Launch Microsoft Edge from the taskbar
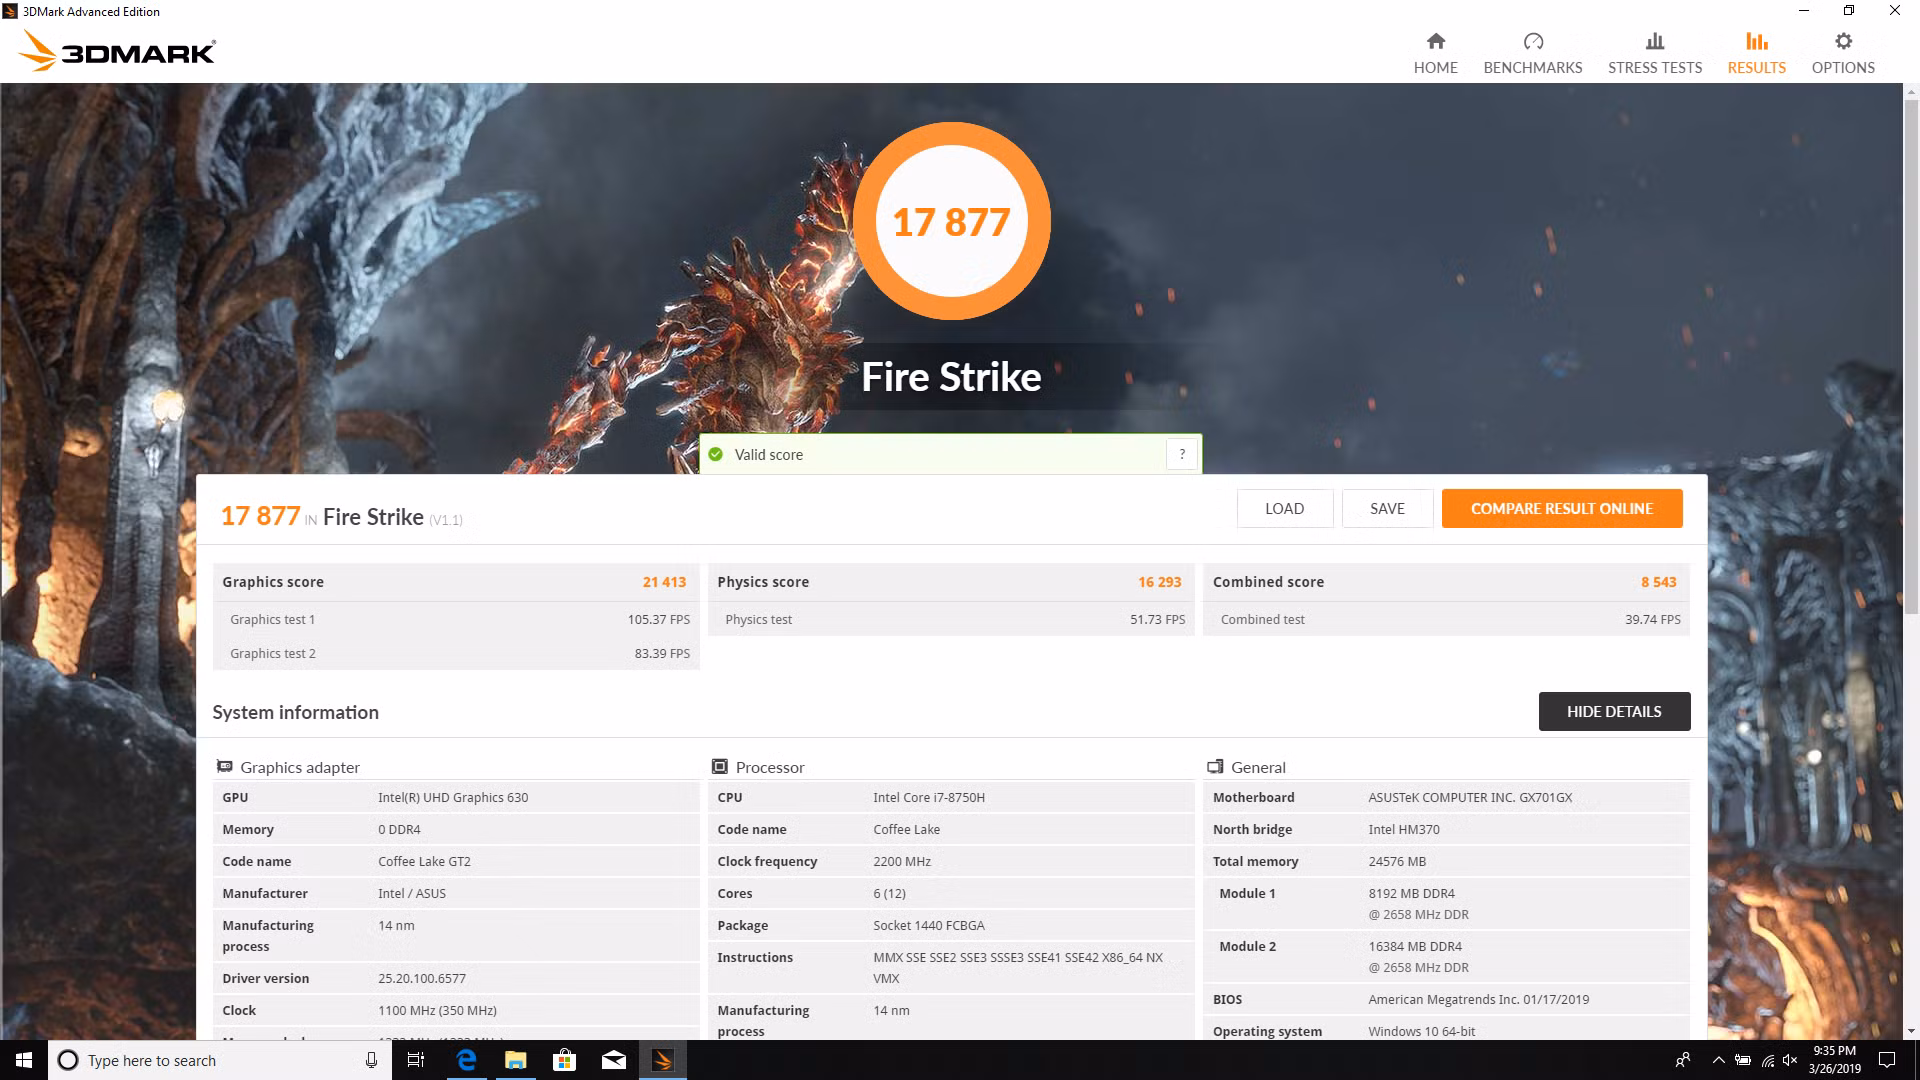The image size is (1920, 1080). pos(466,1060)
